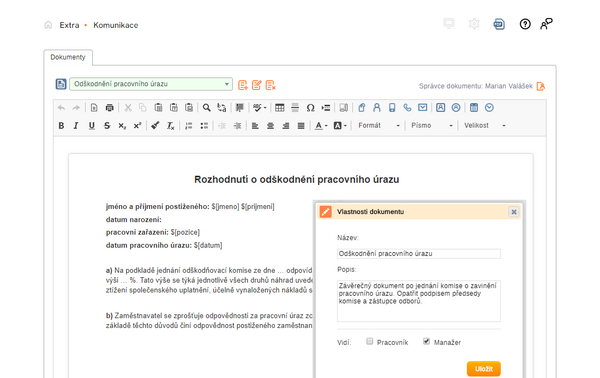Align text to the left
Screen dimensions: 600x378
pos(255,125)
